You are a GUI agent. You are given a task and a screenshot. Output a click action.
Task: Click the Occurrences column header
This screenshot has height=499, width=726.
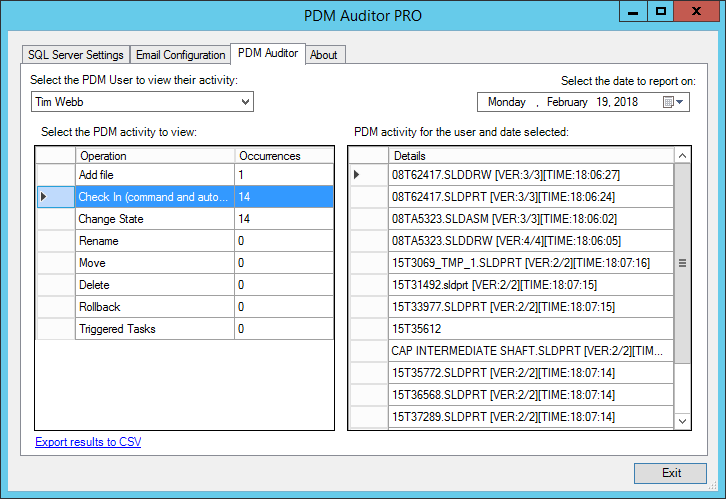(284, 156)
